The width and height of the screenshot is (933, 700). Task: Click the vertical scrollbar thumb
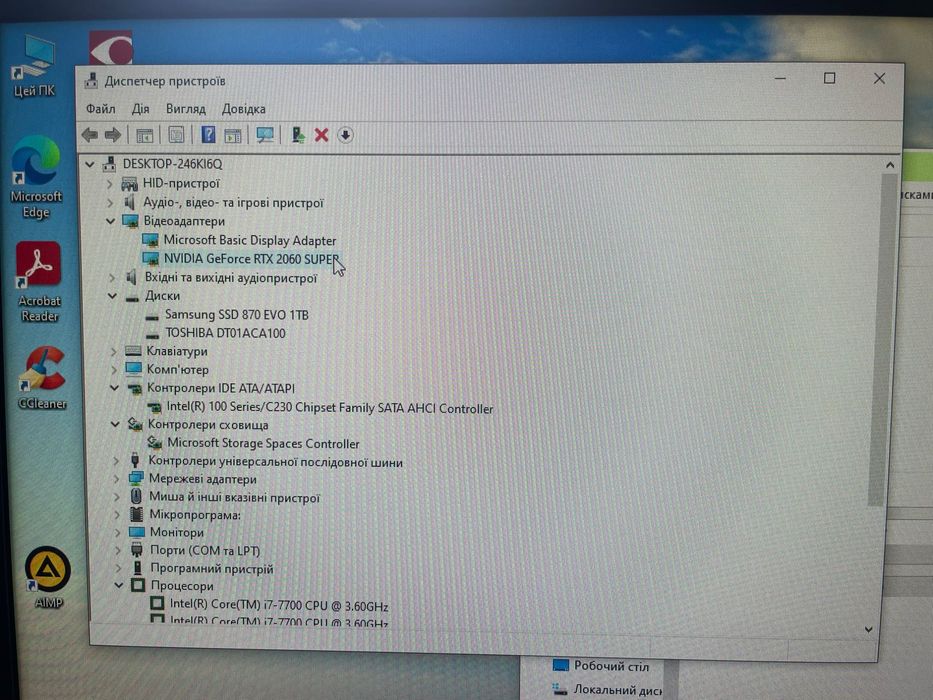(x=881, y=339)
